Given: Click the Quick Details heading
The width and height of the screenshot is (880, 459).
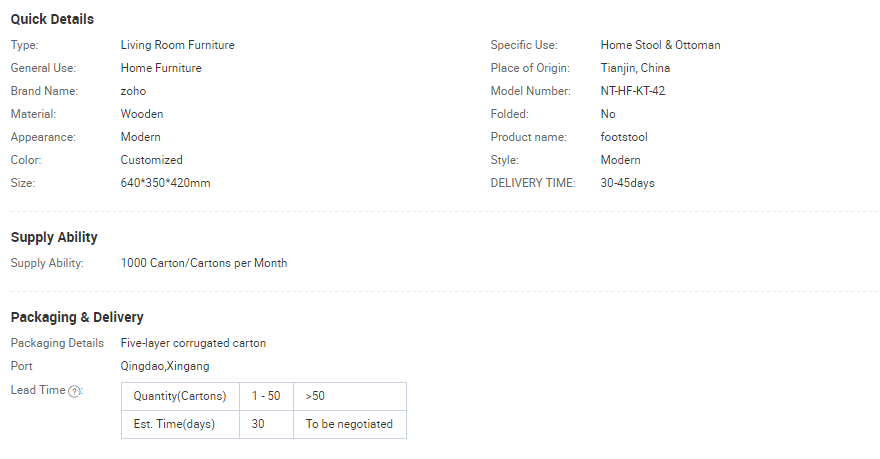Looking at the screenshot, I should (x=52, y=19).
